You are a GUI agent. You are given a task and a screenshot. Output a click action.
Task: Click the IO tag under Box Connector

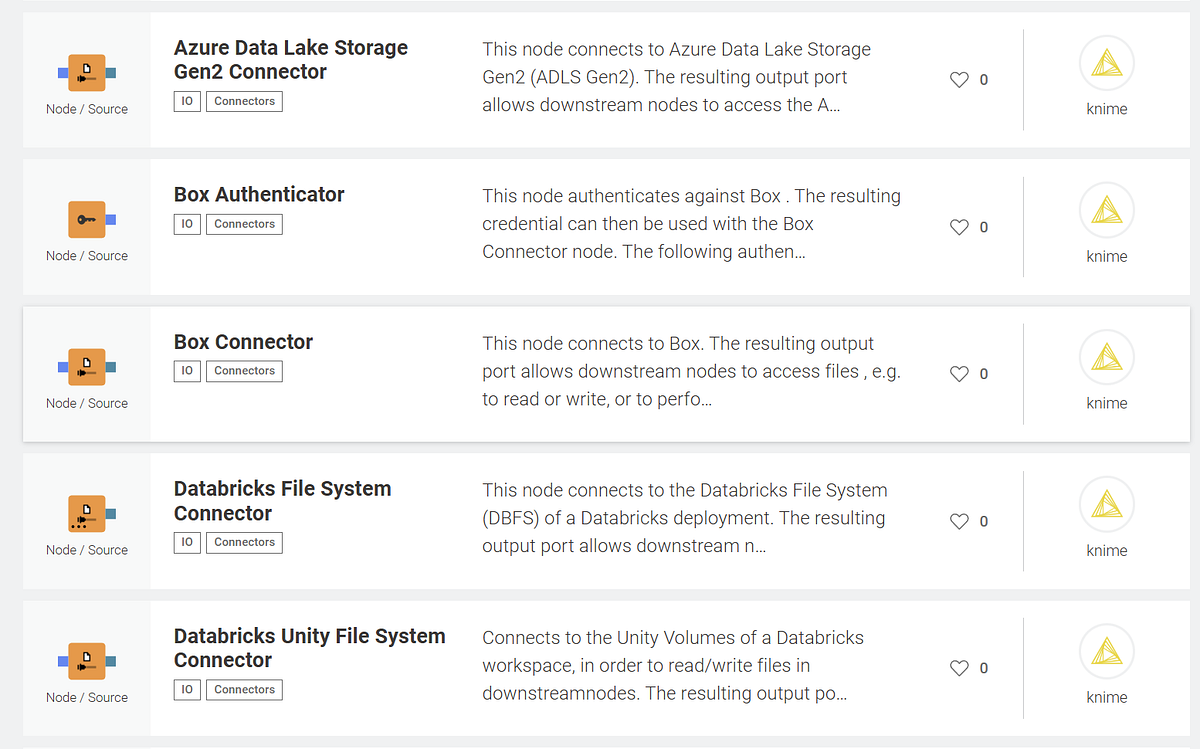coord(187,371)
